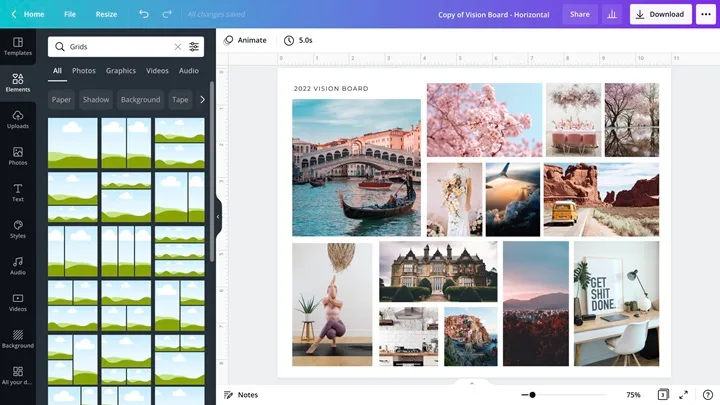The height and width of the screenshot is (405, 720).
Task: Click the Share button
Action: pos(580,14)
